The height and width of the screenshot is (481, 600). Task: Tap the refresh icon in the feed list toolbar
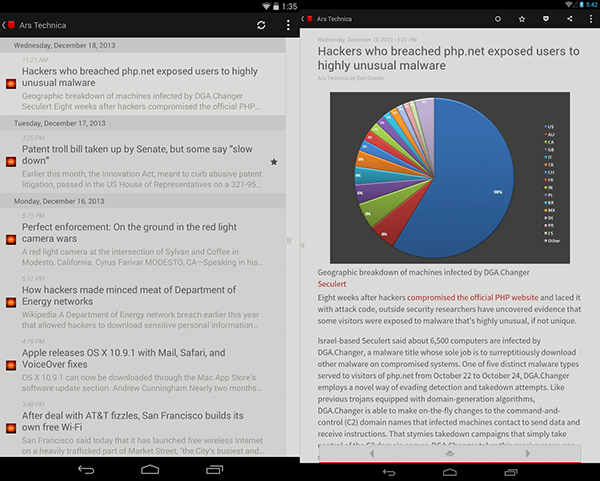(x=261, y=25)
